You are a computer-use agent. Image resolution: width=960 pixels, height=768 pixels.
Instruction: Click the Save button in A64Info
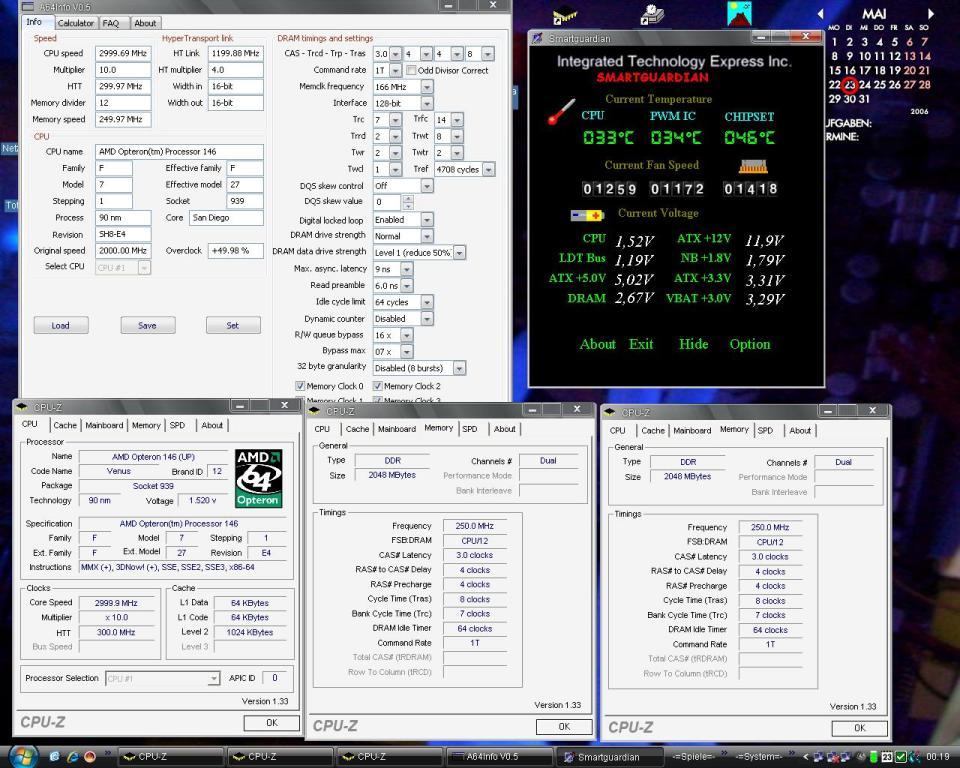[147, 325]
